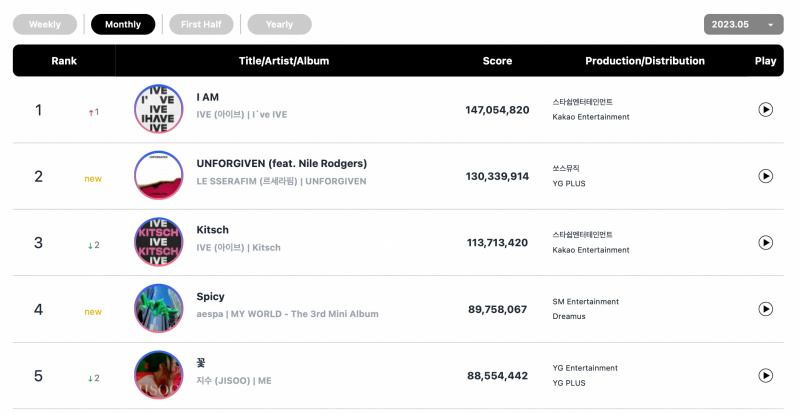Open the MY WORLD album cover

tap(159, 308)
